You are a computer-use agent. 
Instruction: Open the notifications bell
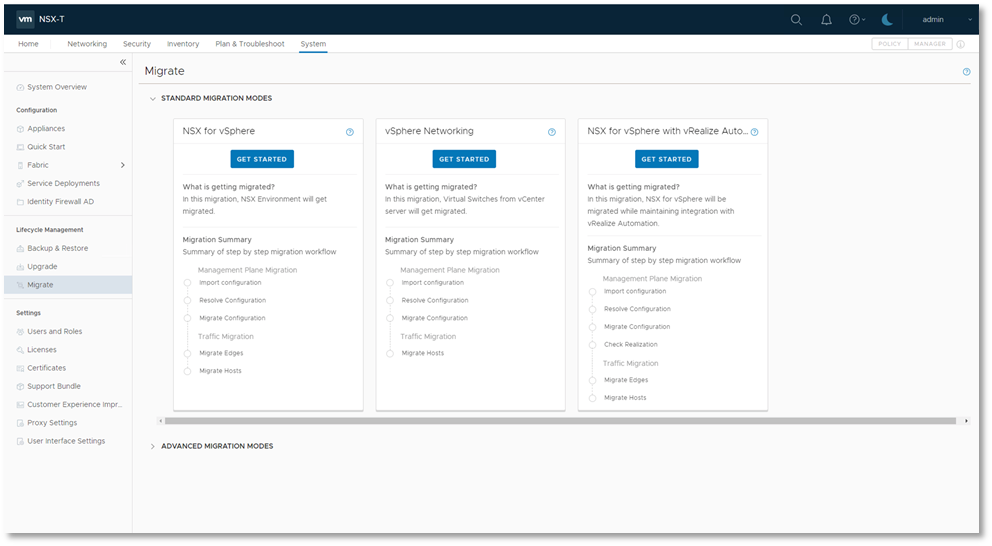(x=826, y=20)
